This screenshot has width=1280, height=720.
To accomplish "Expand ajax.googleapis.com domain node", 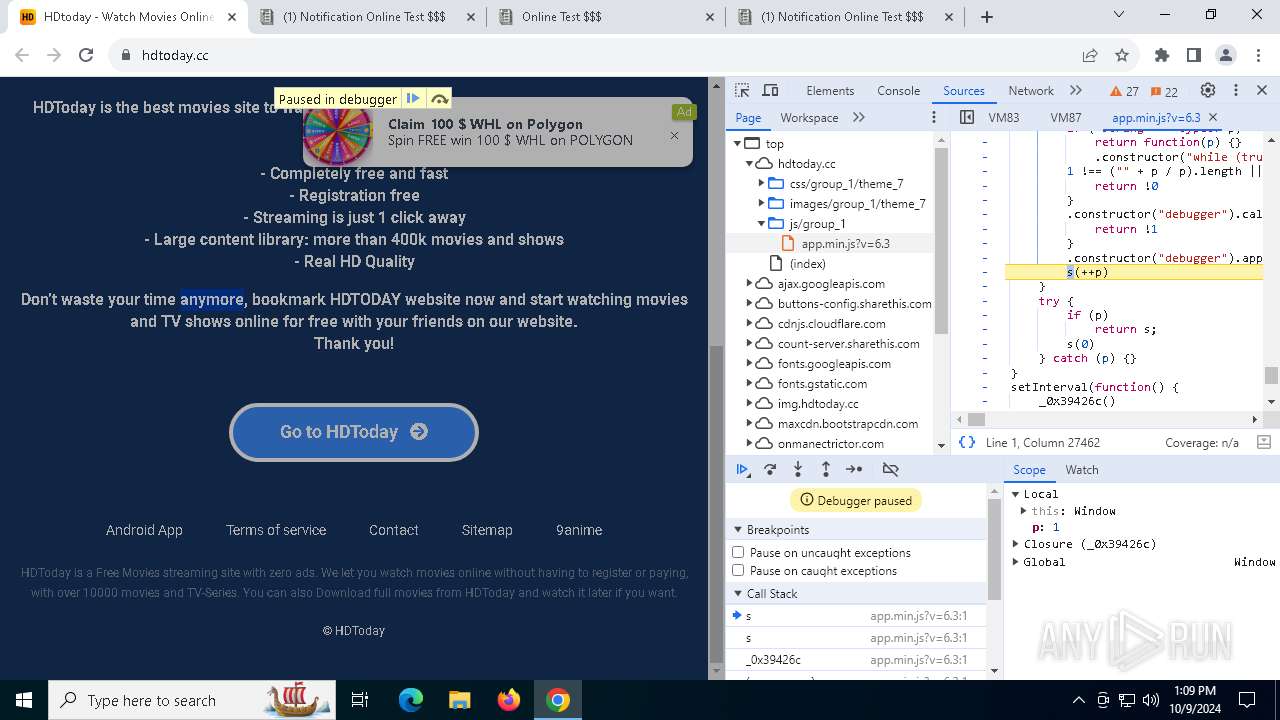I will (749, 284).
